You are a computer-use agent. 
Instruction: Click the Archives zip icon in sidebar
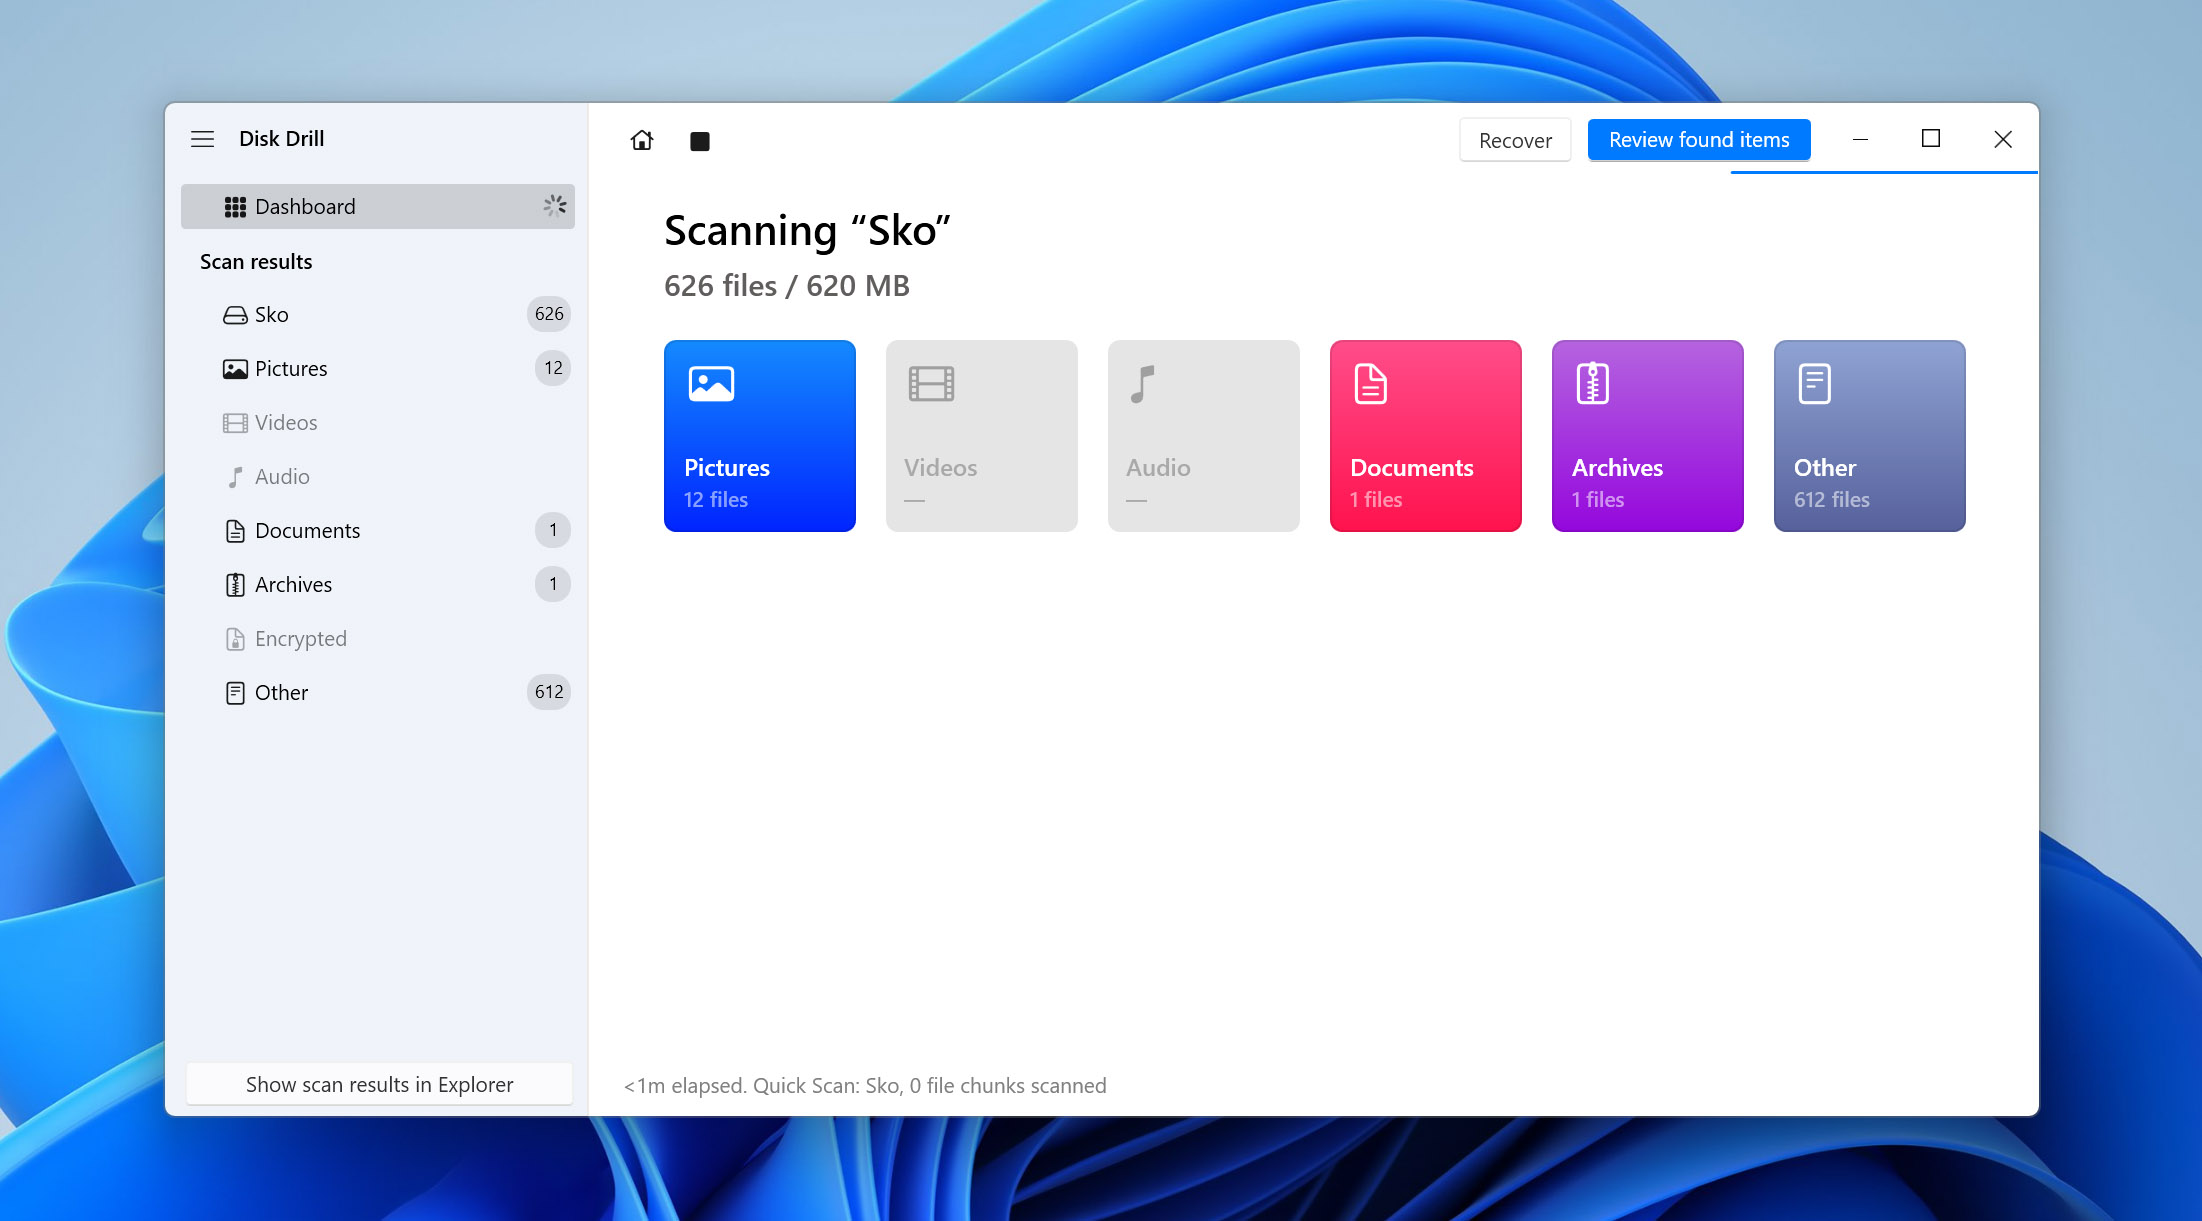tap(235, 585)
